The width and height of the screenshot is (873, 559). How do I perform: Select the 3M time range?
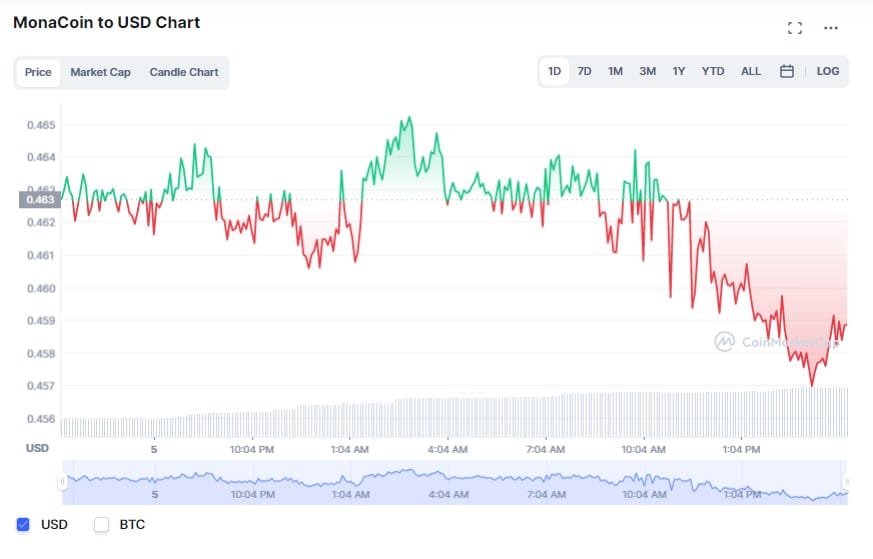tap(648, 71)
